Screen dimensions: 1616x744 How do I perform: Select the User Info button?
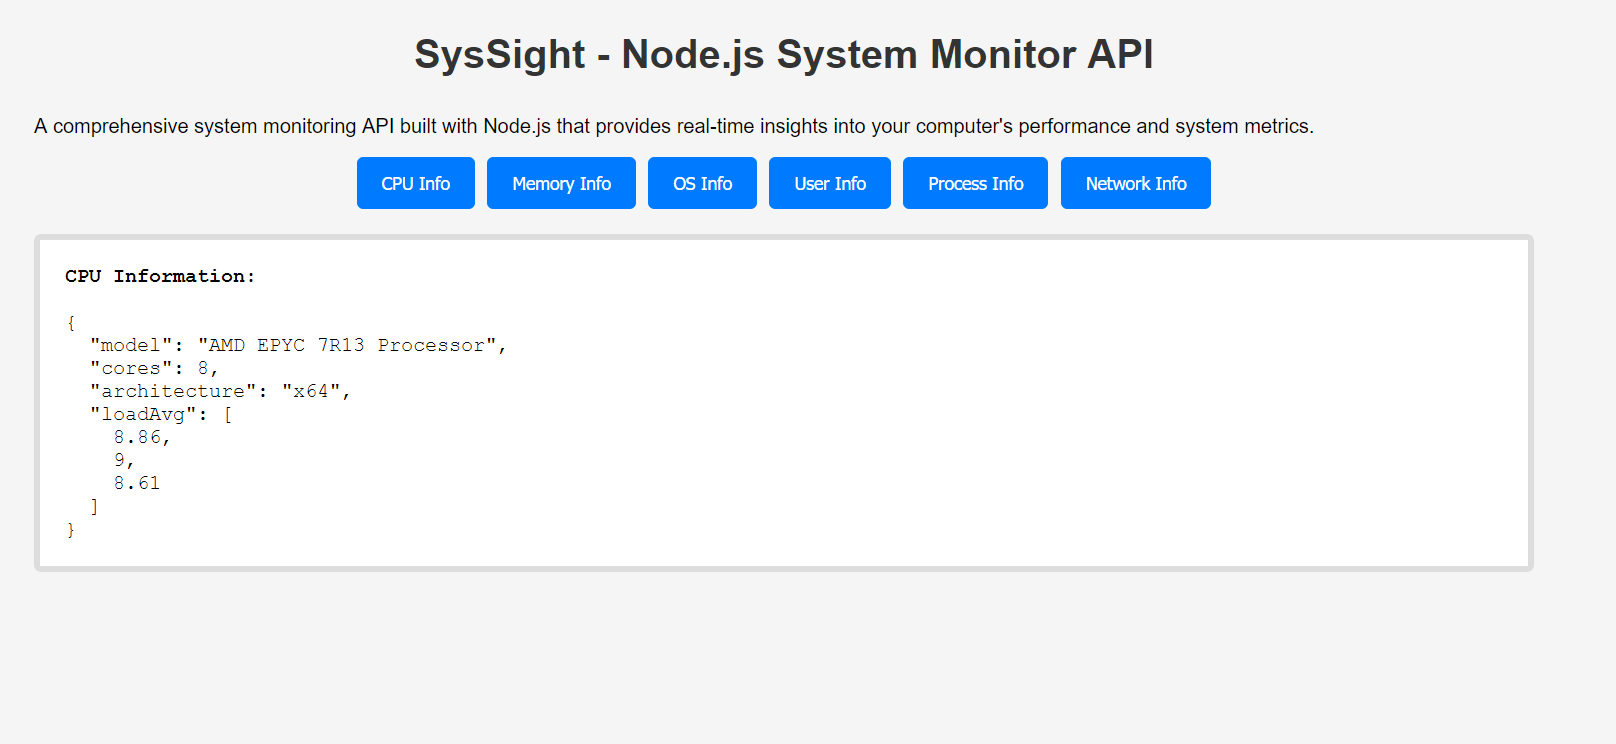click(830, 183)
